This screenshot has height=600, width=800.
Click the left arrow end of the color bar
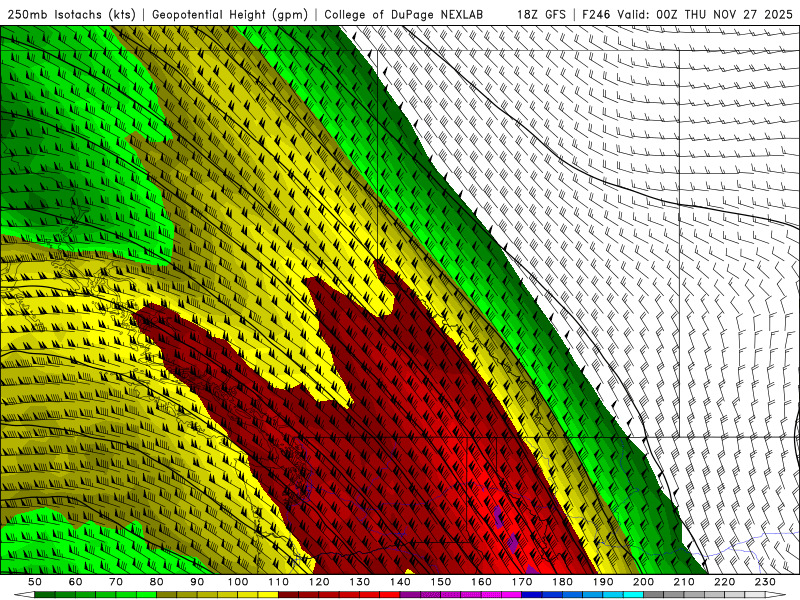pyautogui.click(x=24, y=595)
